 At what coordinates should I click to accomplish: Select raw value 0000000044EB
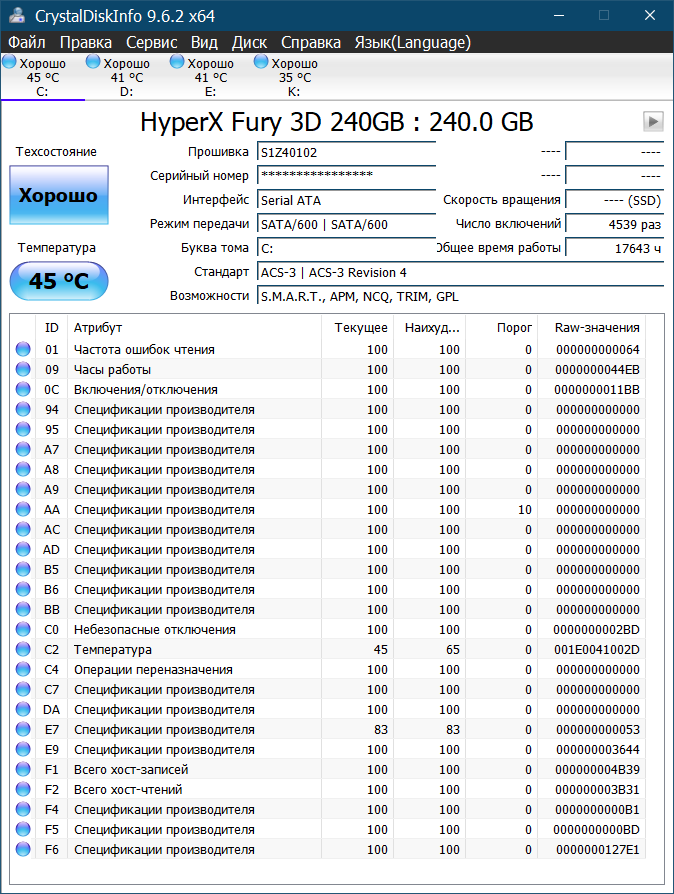point(598,369)
